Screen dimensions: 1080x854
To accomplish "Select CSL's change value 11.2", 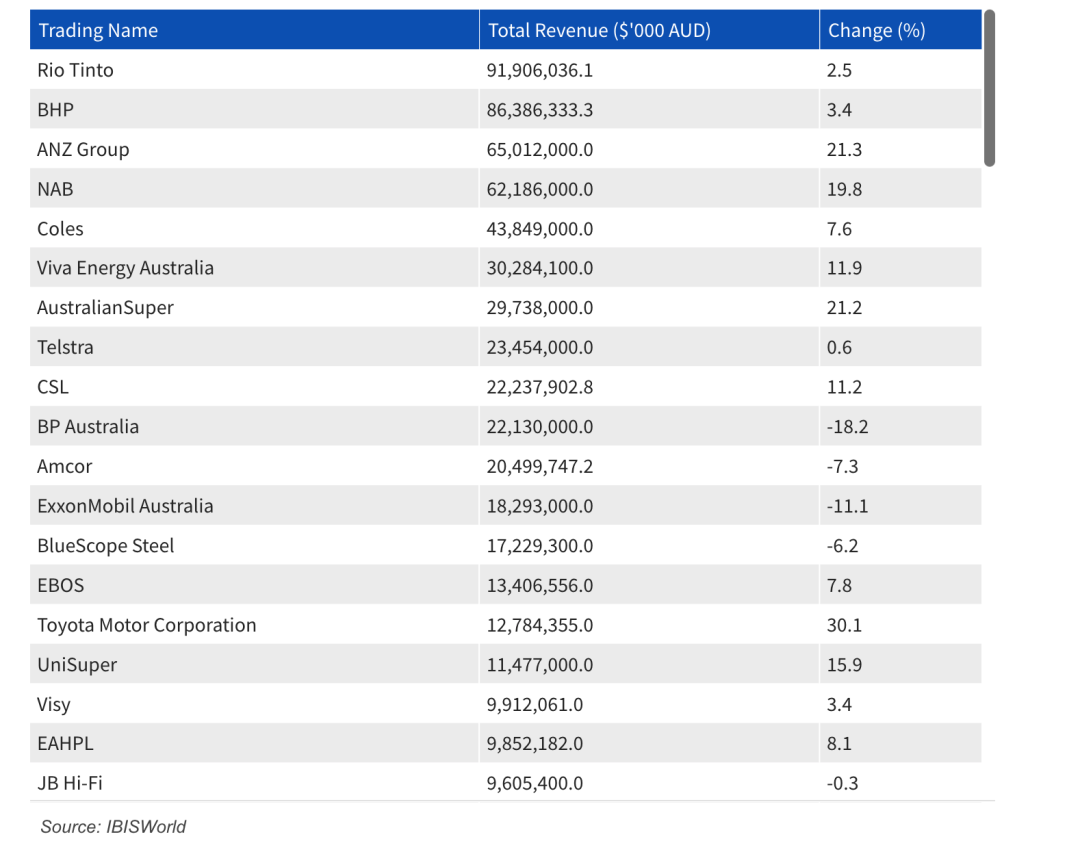I will (844, 387).
